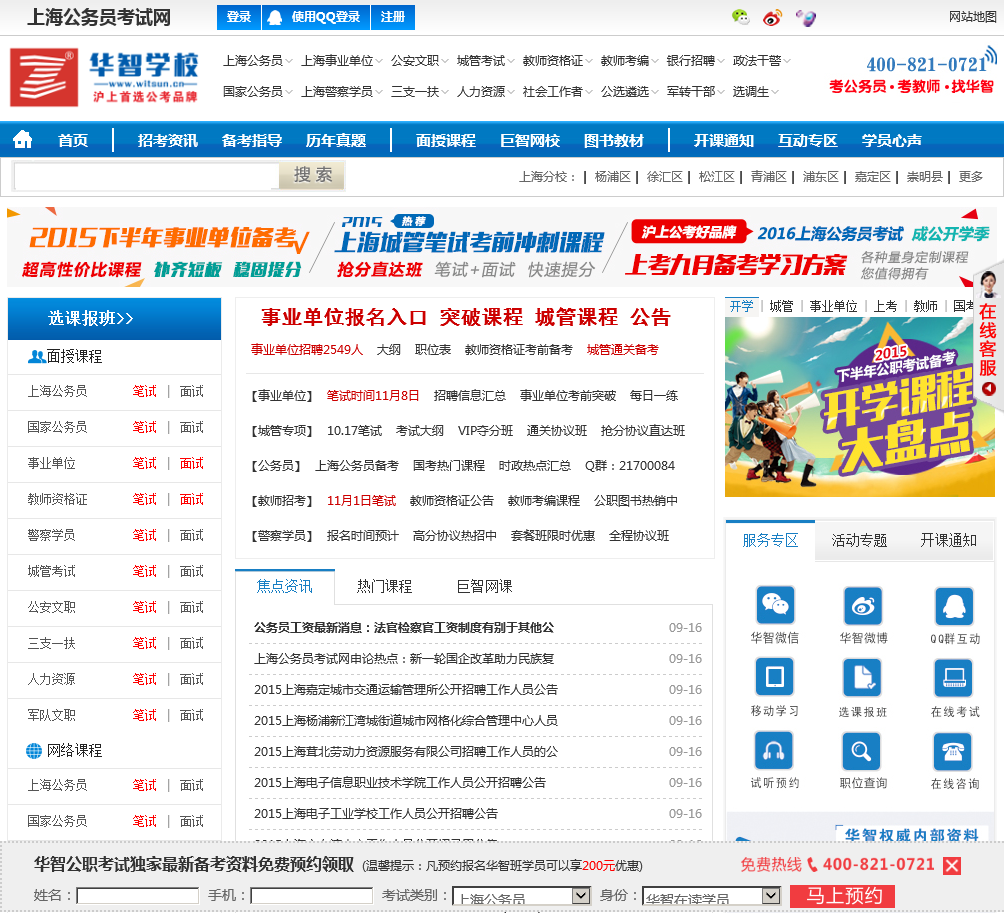Screen dimensions: 1004x913
Task: Click the home icon in the navigation bar
Action: coord(22,140)
